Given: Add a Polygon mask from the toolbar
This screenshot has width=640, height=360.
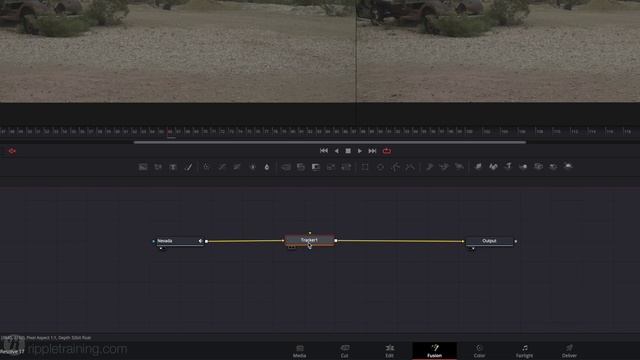Looking at the screenshot, I should (x=396, y=167).
